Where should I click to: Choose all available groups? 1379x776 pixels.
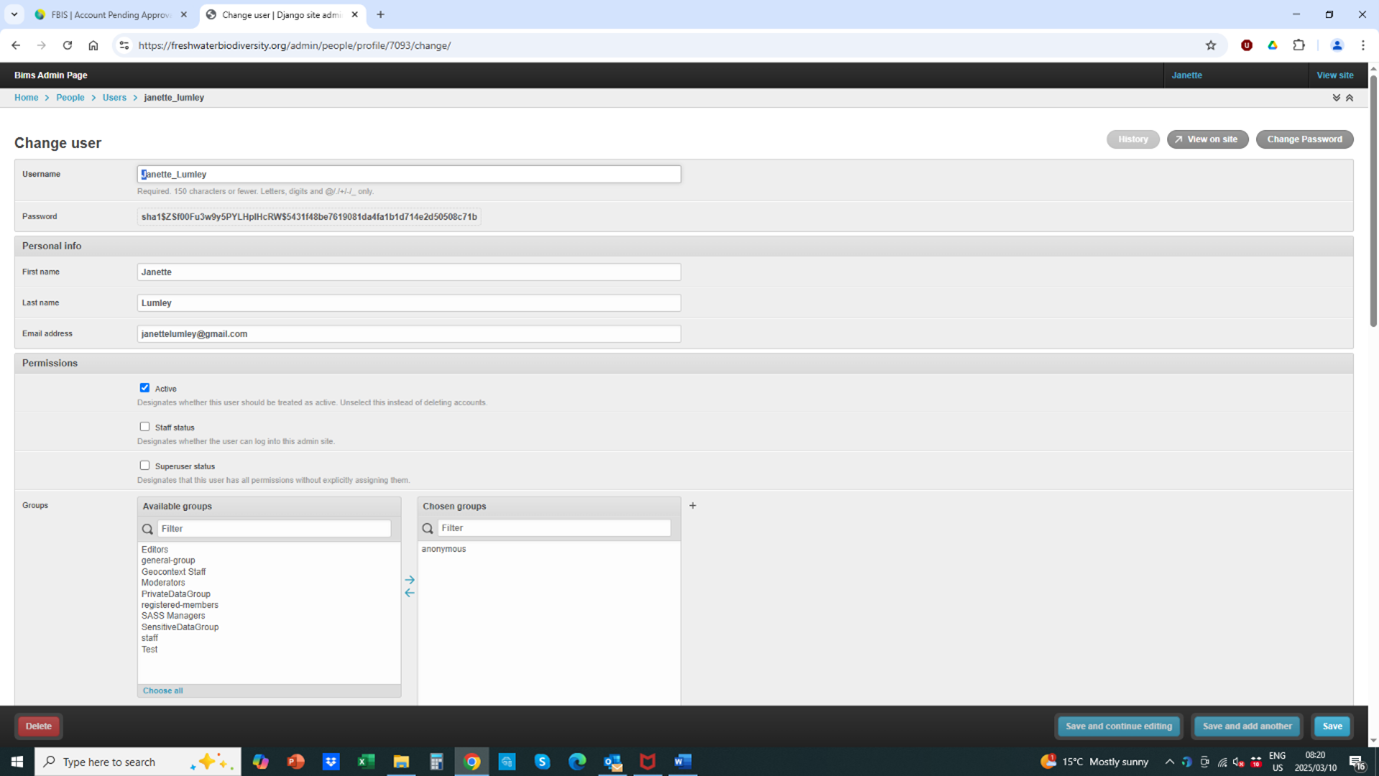pyautogui.click(x=163, y=691)
